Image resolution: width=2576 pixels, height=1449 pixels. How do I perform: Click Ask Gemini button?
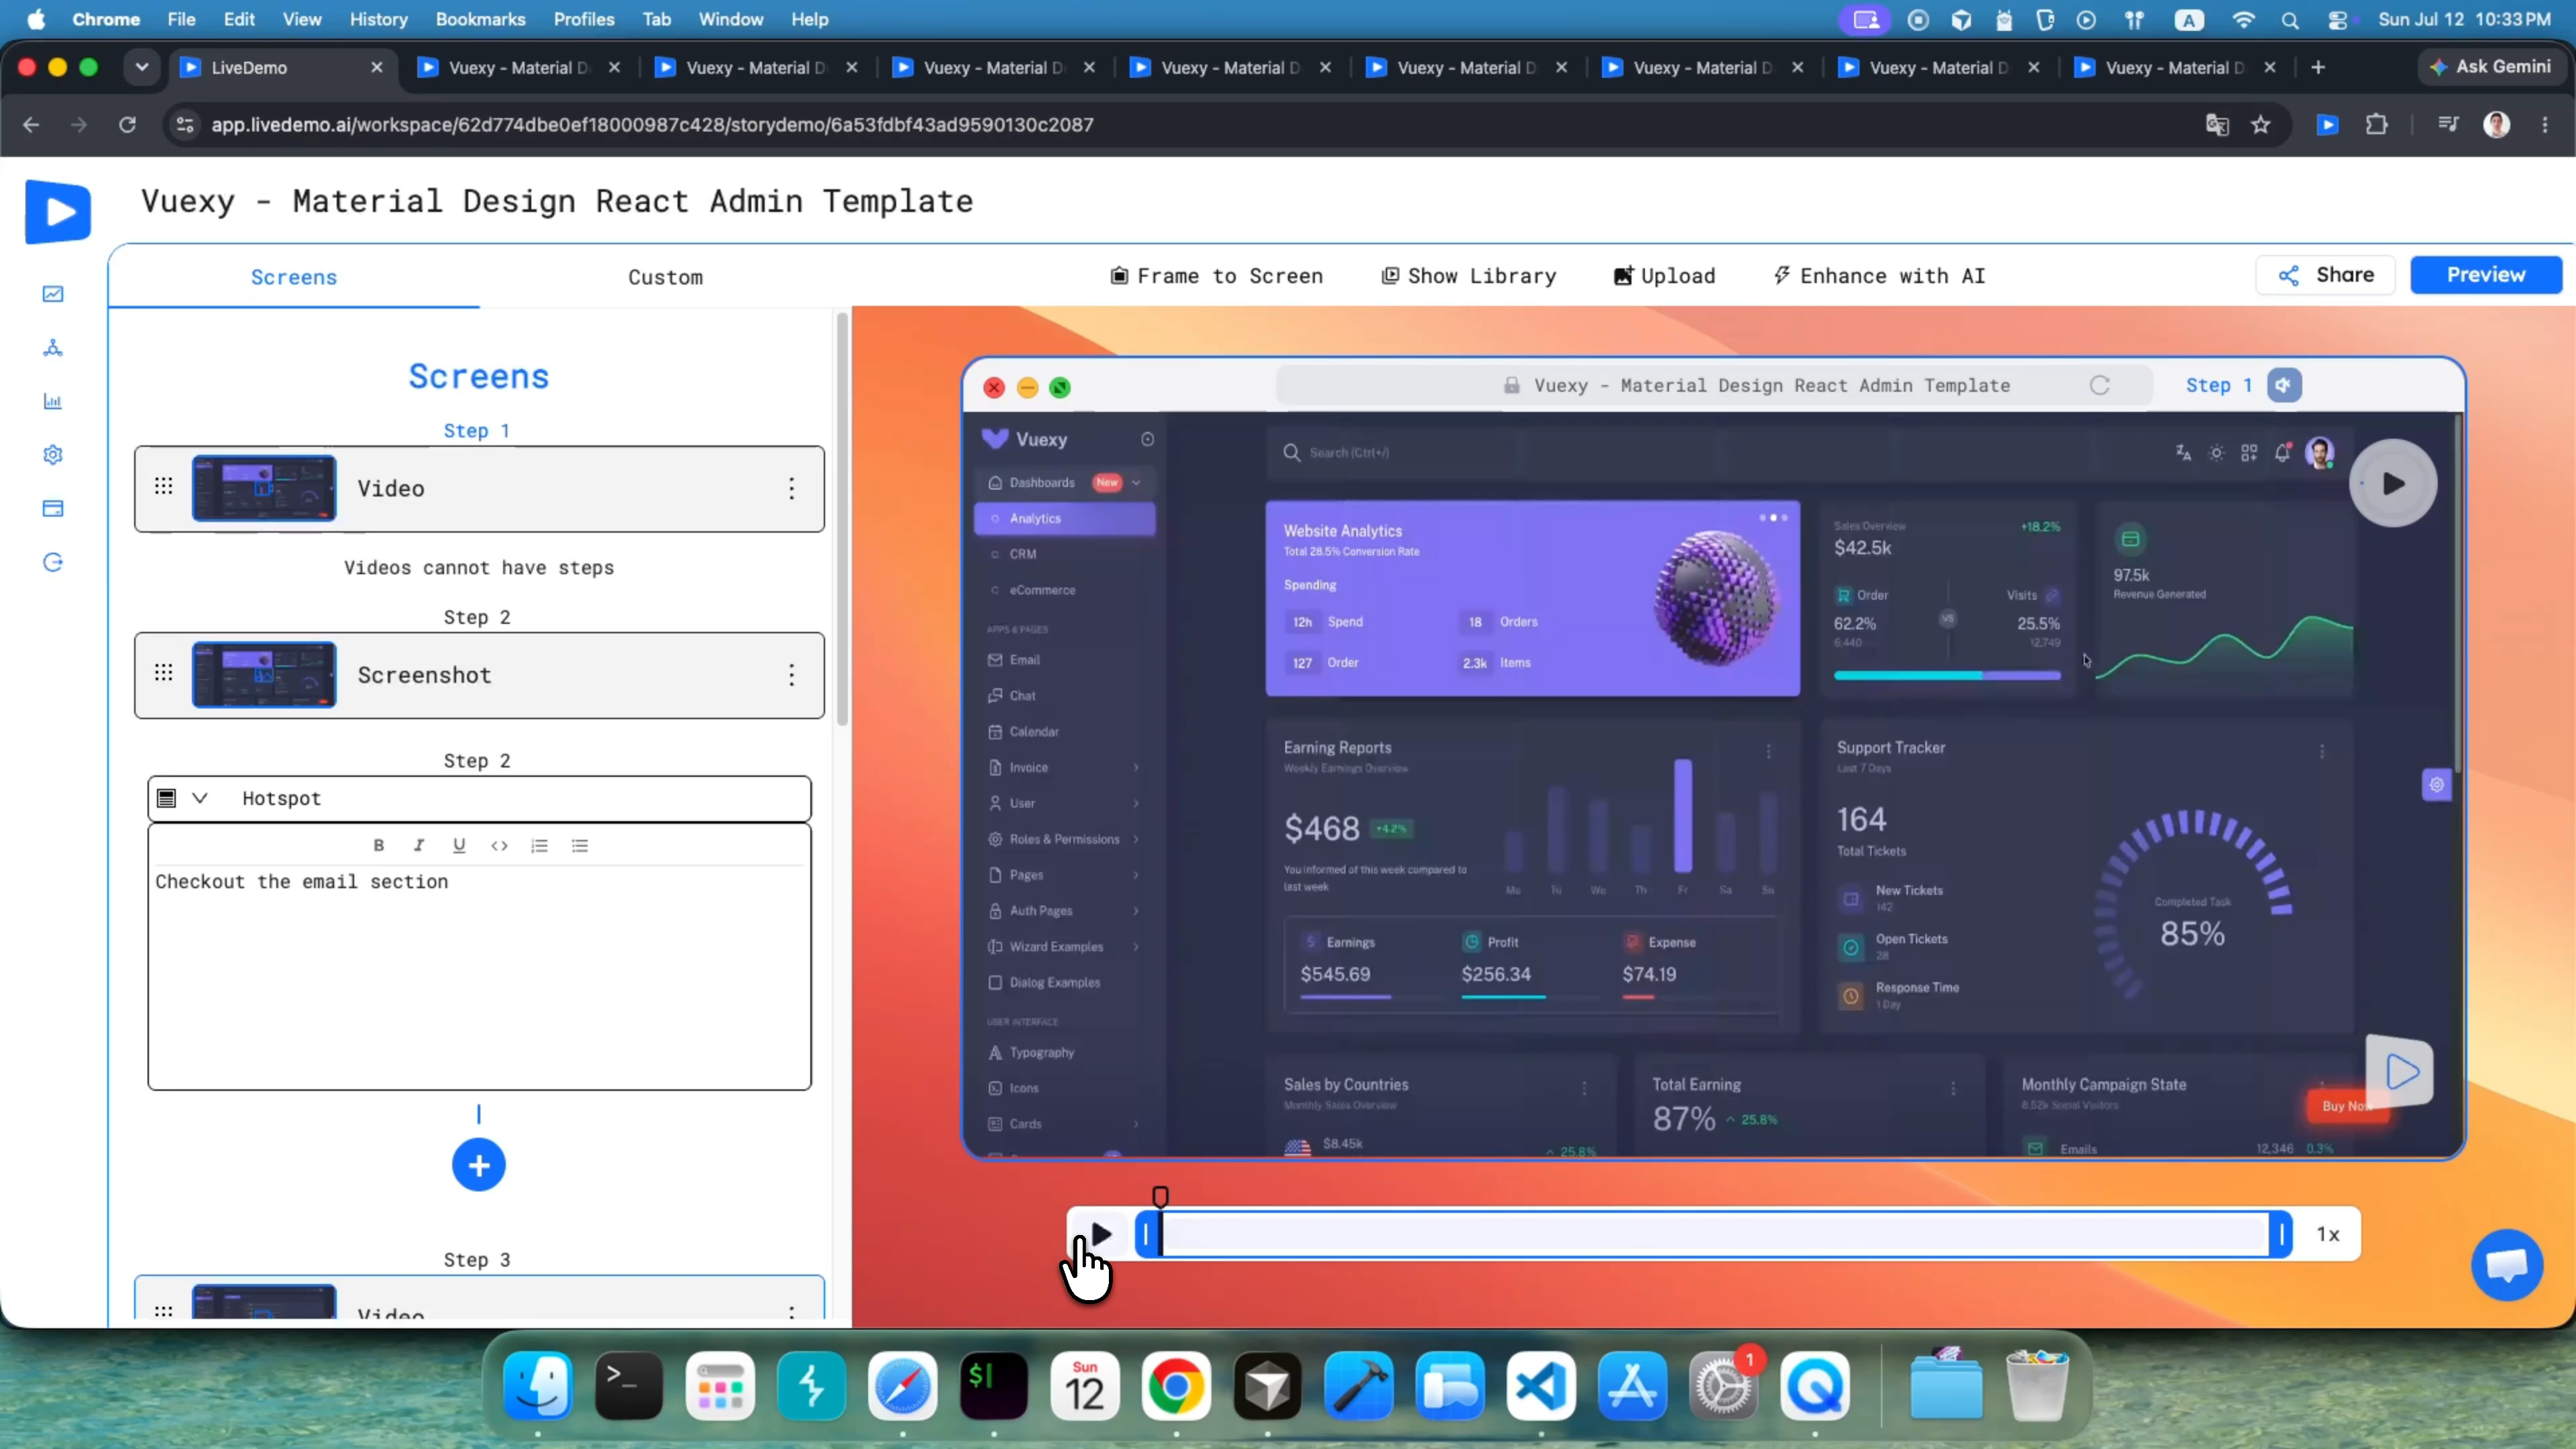click(x=2490, y=67)
